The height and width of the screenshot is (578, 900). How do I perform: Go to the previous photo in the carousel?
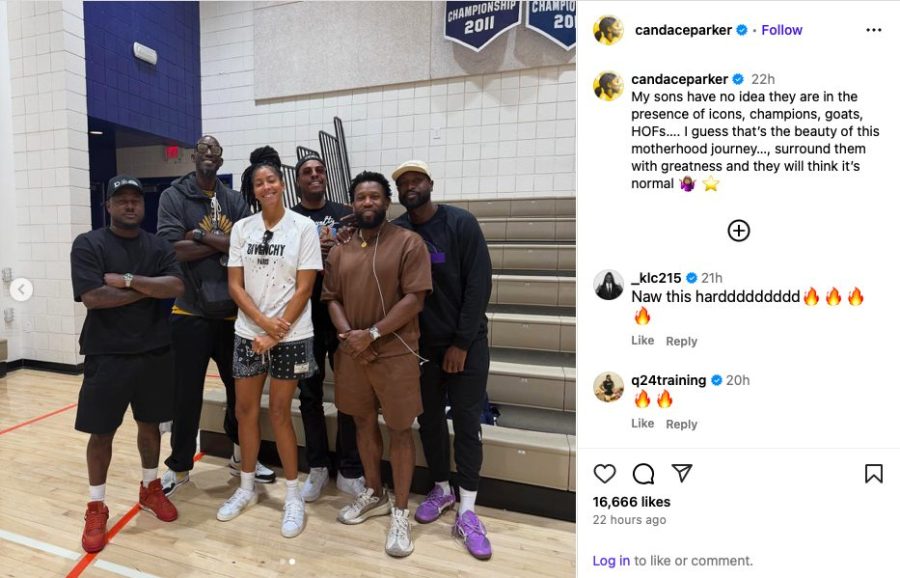21,290
